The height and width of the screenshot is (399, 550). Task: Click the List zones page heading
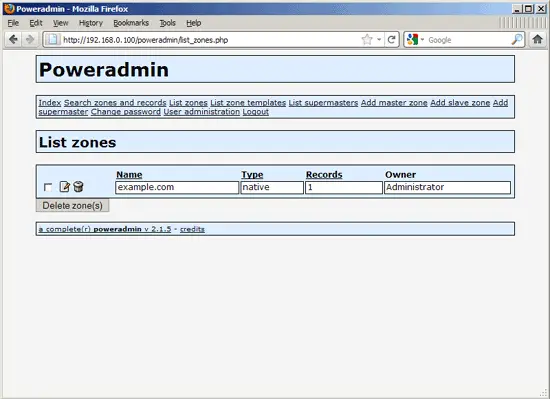click(x=78, y=142)
